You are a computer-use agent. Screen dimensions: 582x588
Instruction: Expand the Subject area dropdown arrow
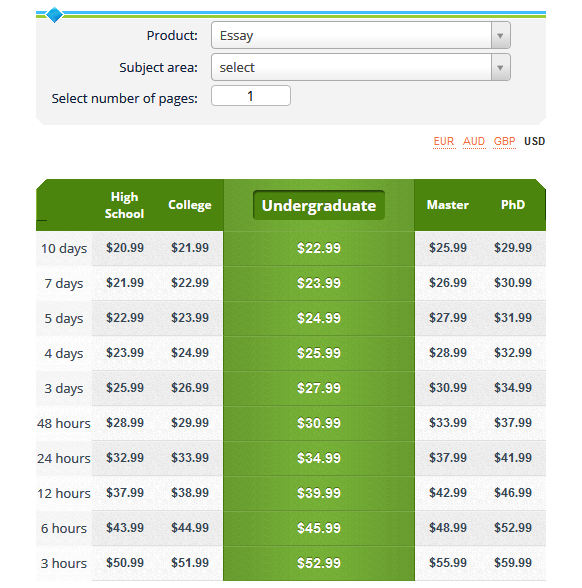(x=500, y=68)
